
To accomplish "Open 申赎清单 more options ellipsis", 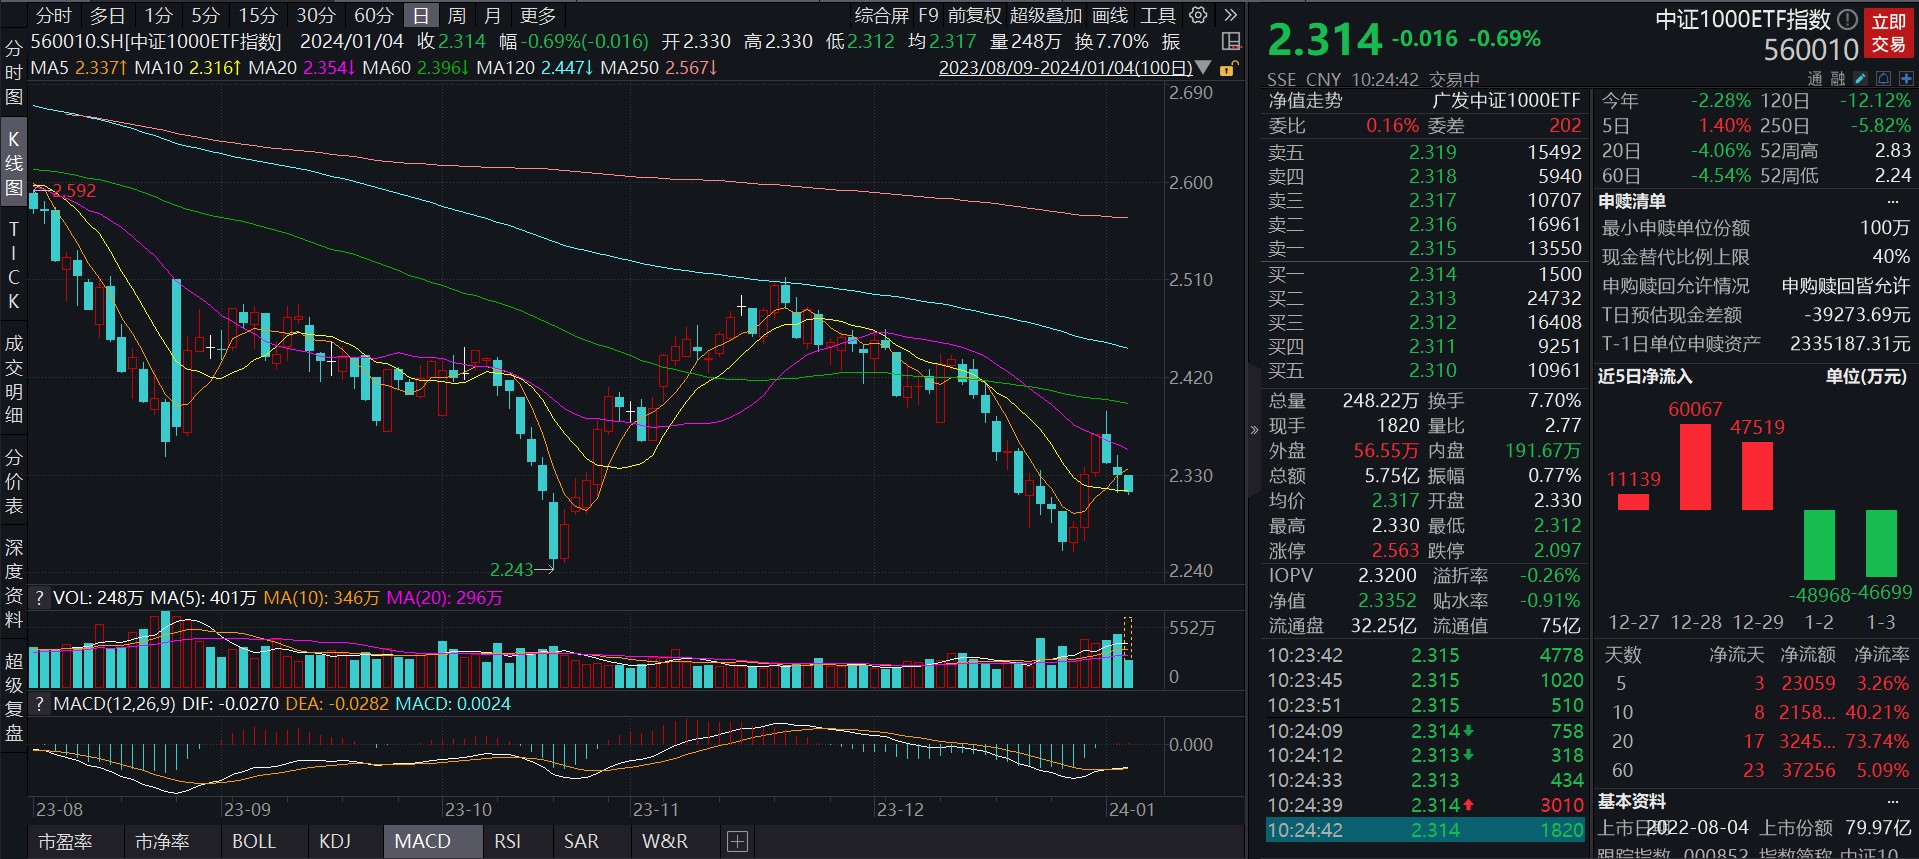I will (1892, 201).
